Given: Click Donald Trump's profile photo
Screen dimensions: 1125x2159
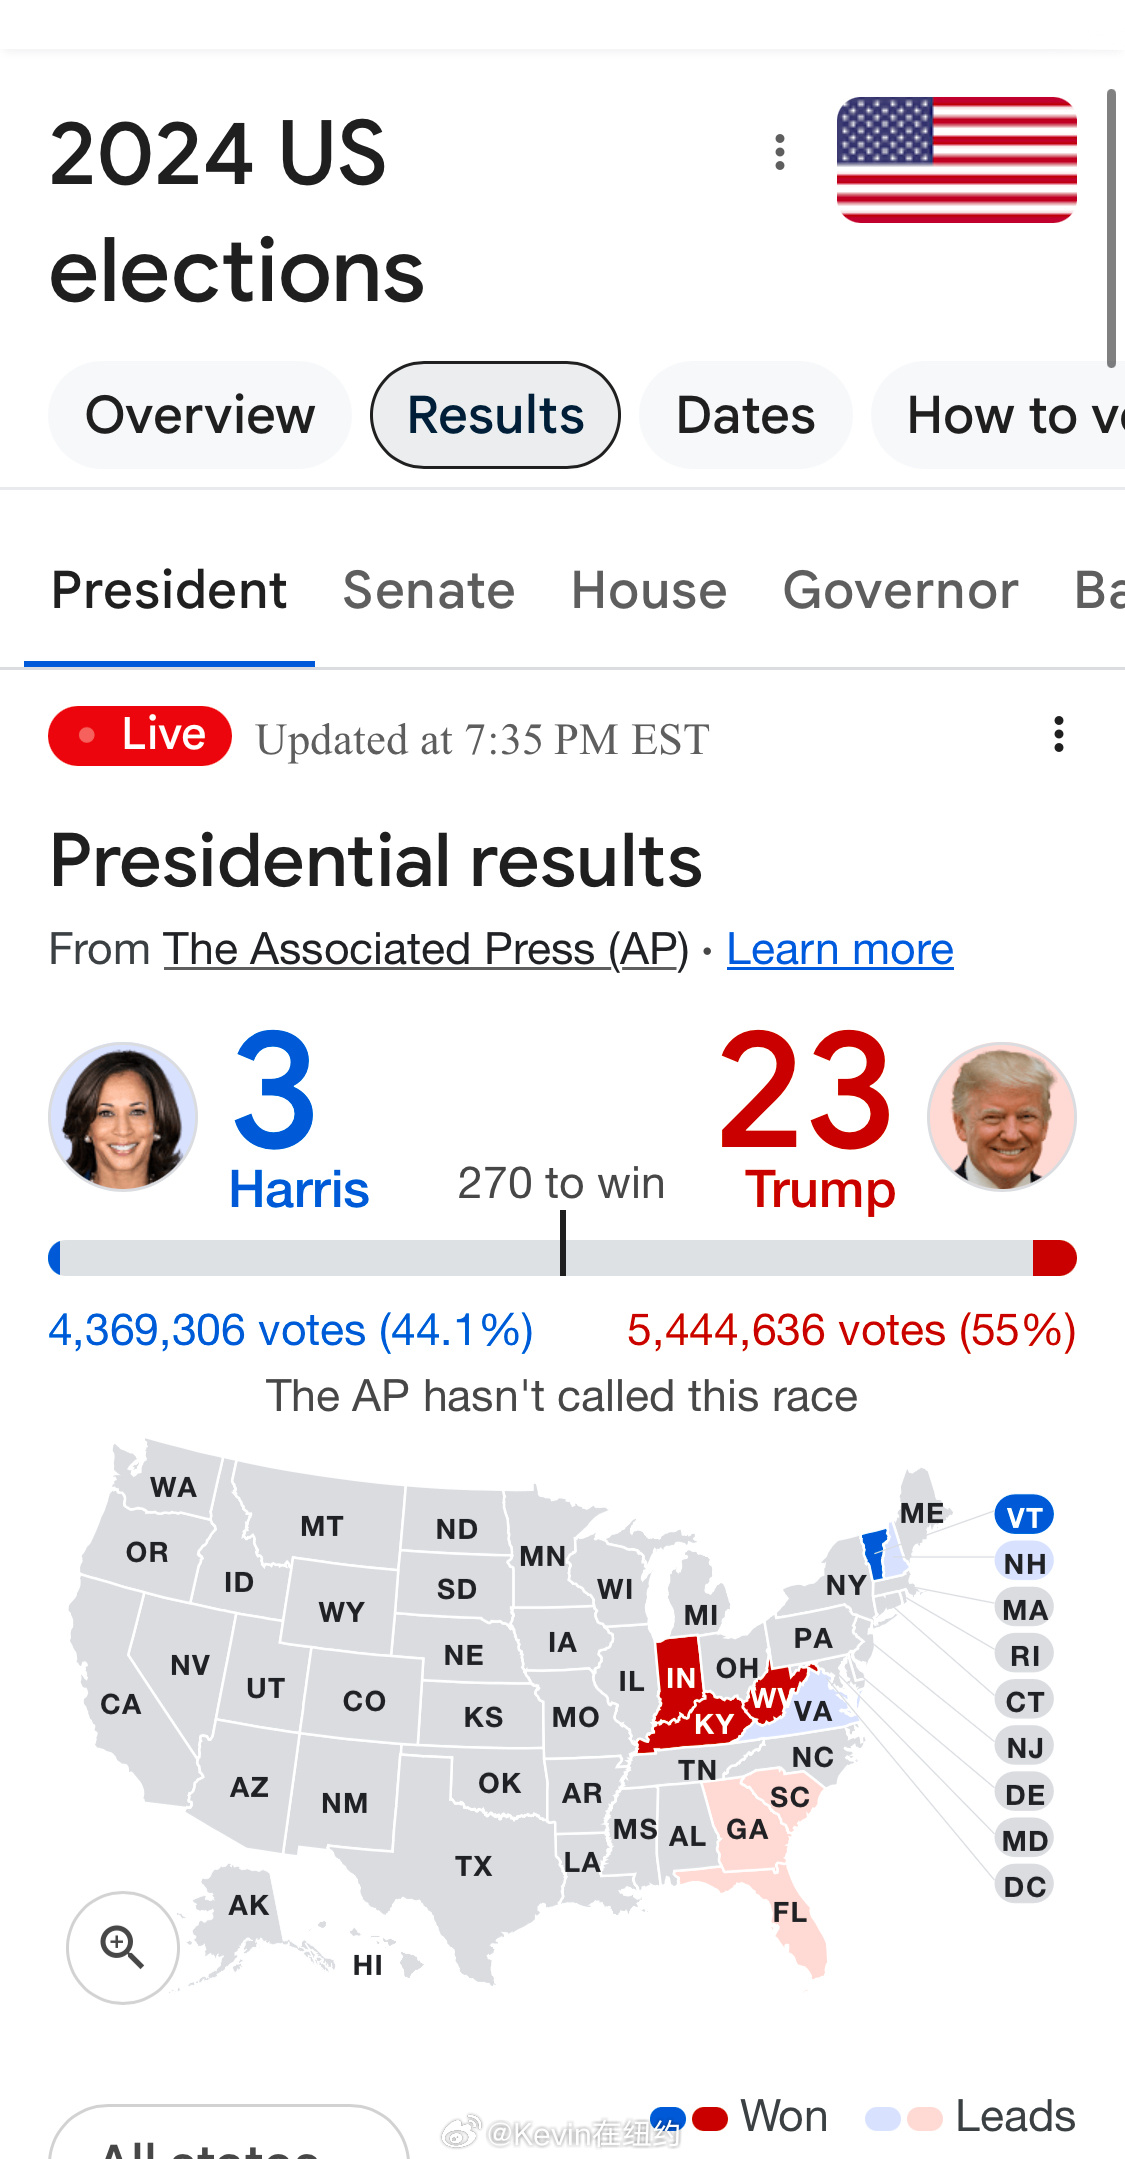Looking at the screenshot, I should [x=1001, y=1116].
